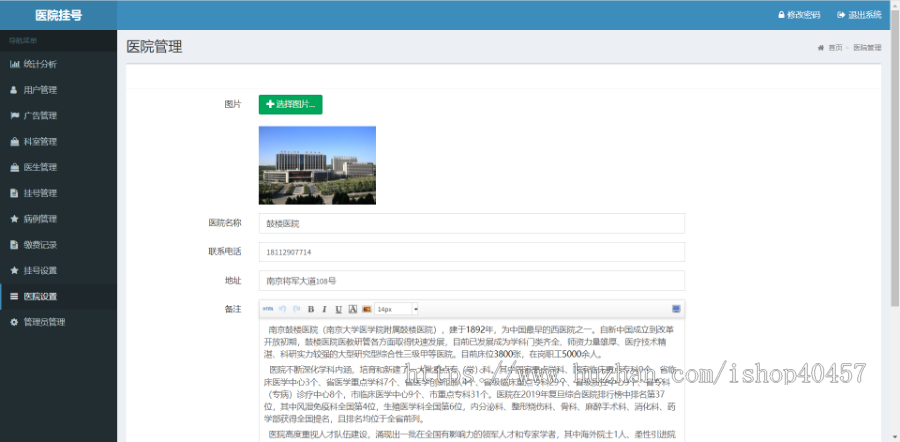Image resolution: width=900 pixels, height=442 pixels.
Task: Open the 管理员管理 menu item
Action: 59,323
